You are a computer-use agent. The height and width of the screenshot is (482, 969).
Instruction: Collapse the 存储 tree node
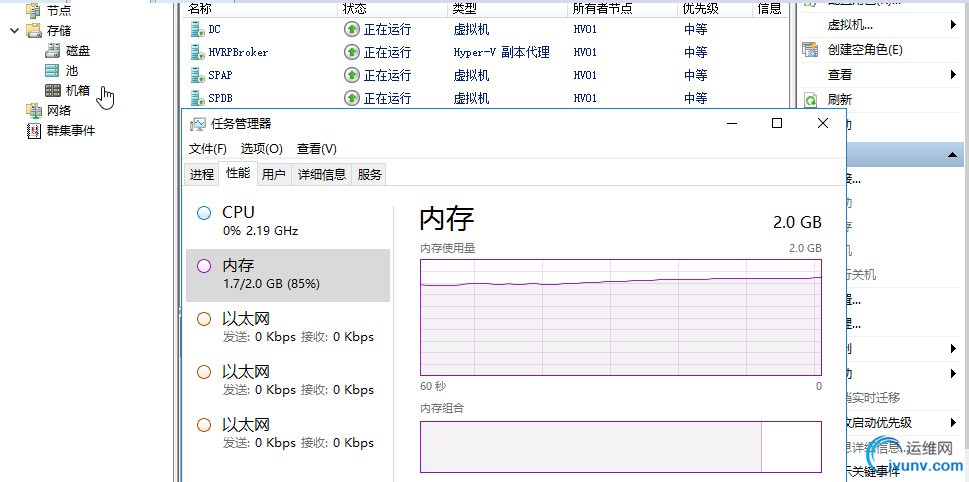(15, 30)
